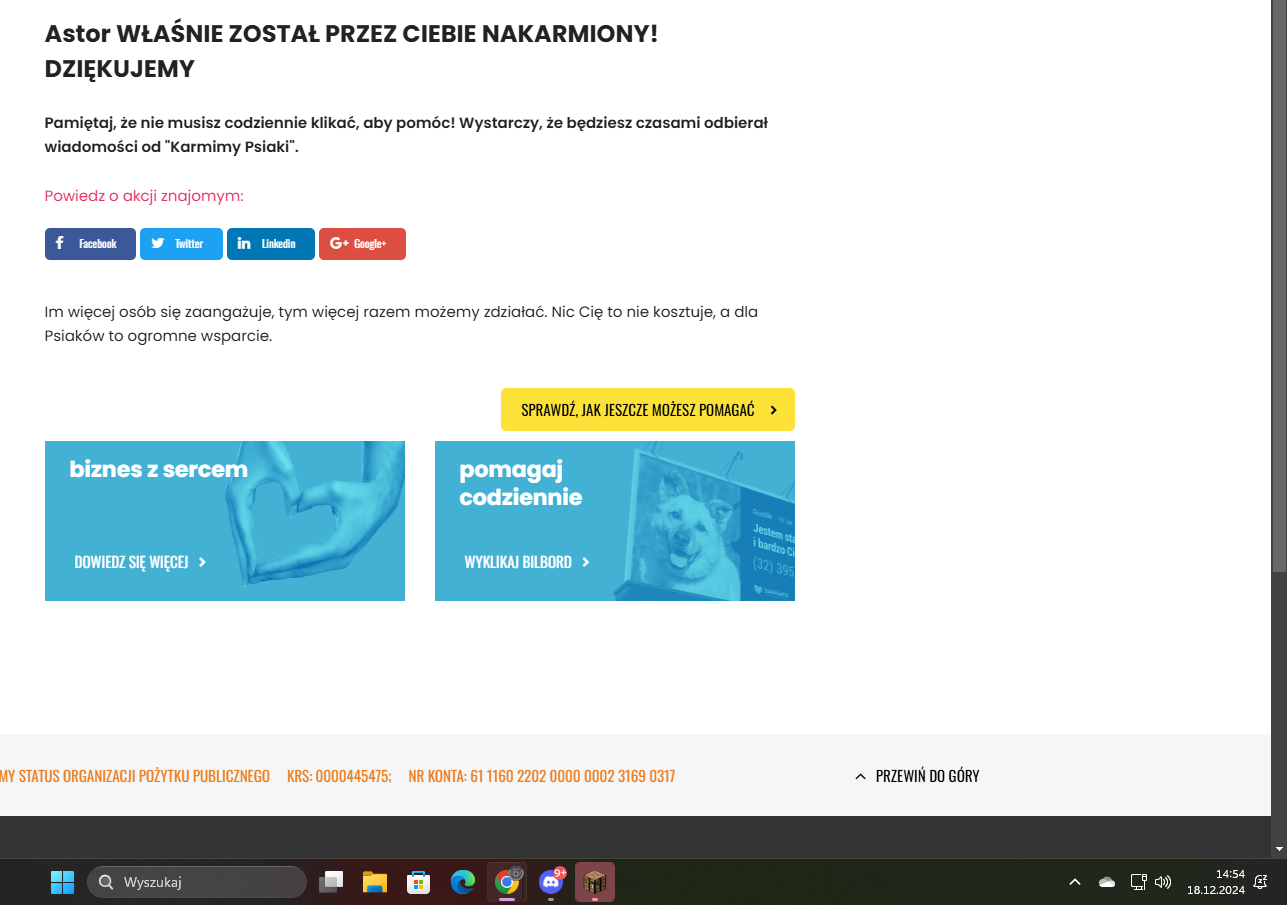Viewport: 1287px width, 905px height.
Task: Open the volume control in system tray
Action: 1163,882
